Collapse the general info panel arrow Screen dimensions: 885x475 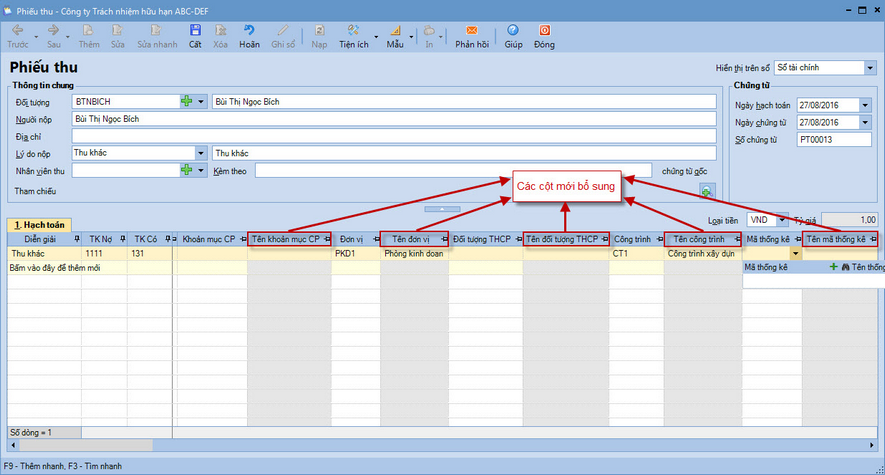tap(442, 209)
